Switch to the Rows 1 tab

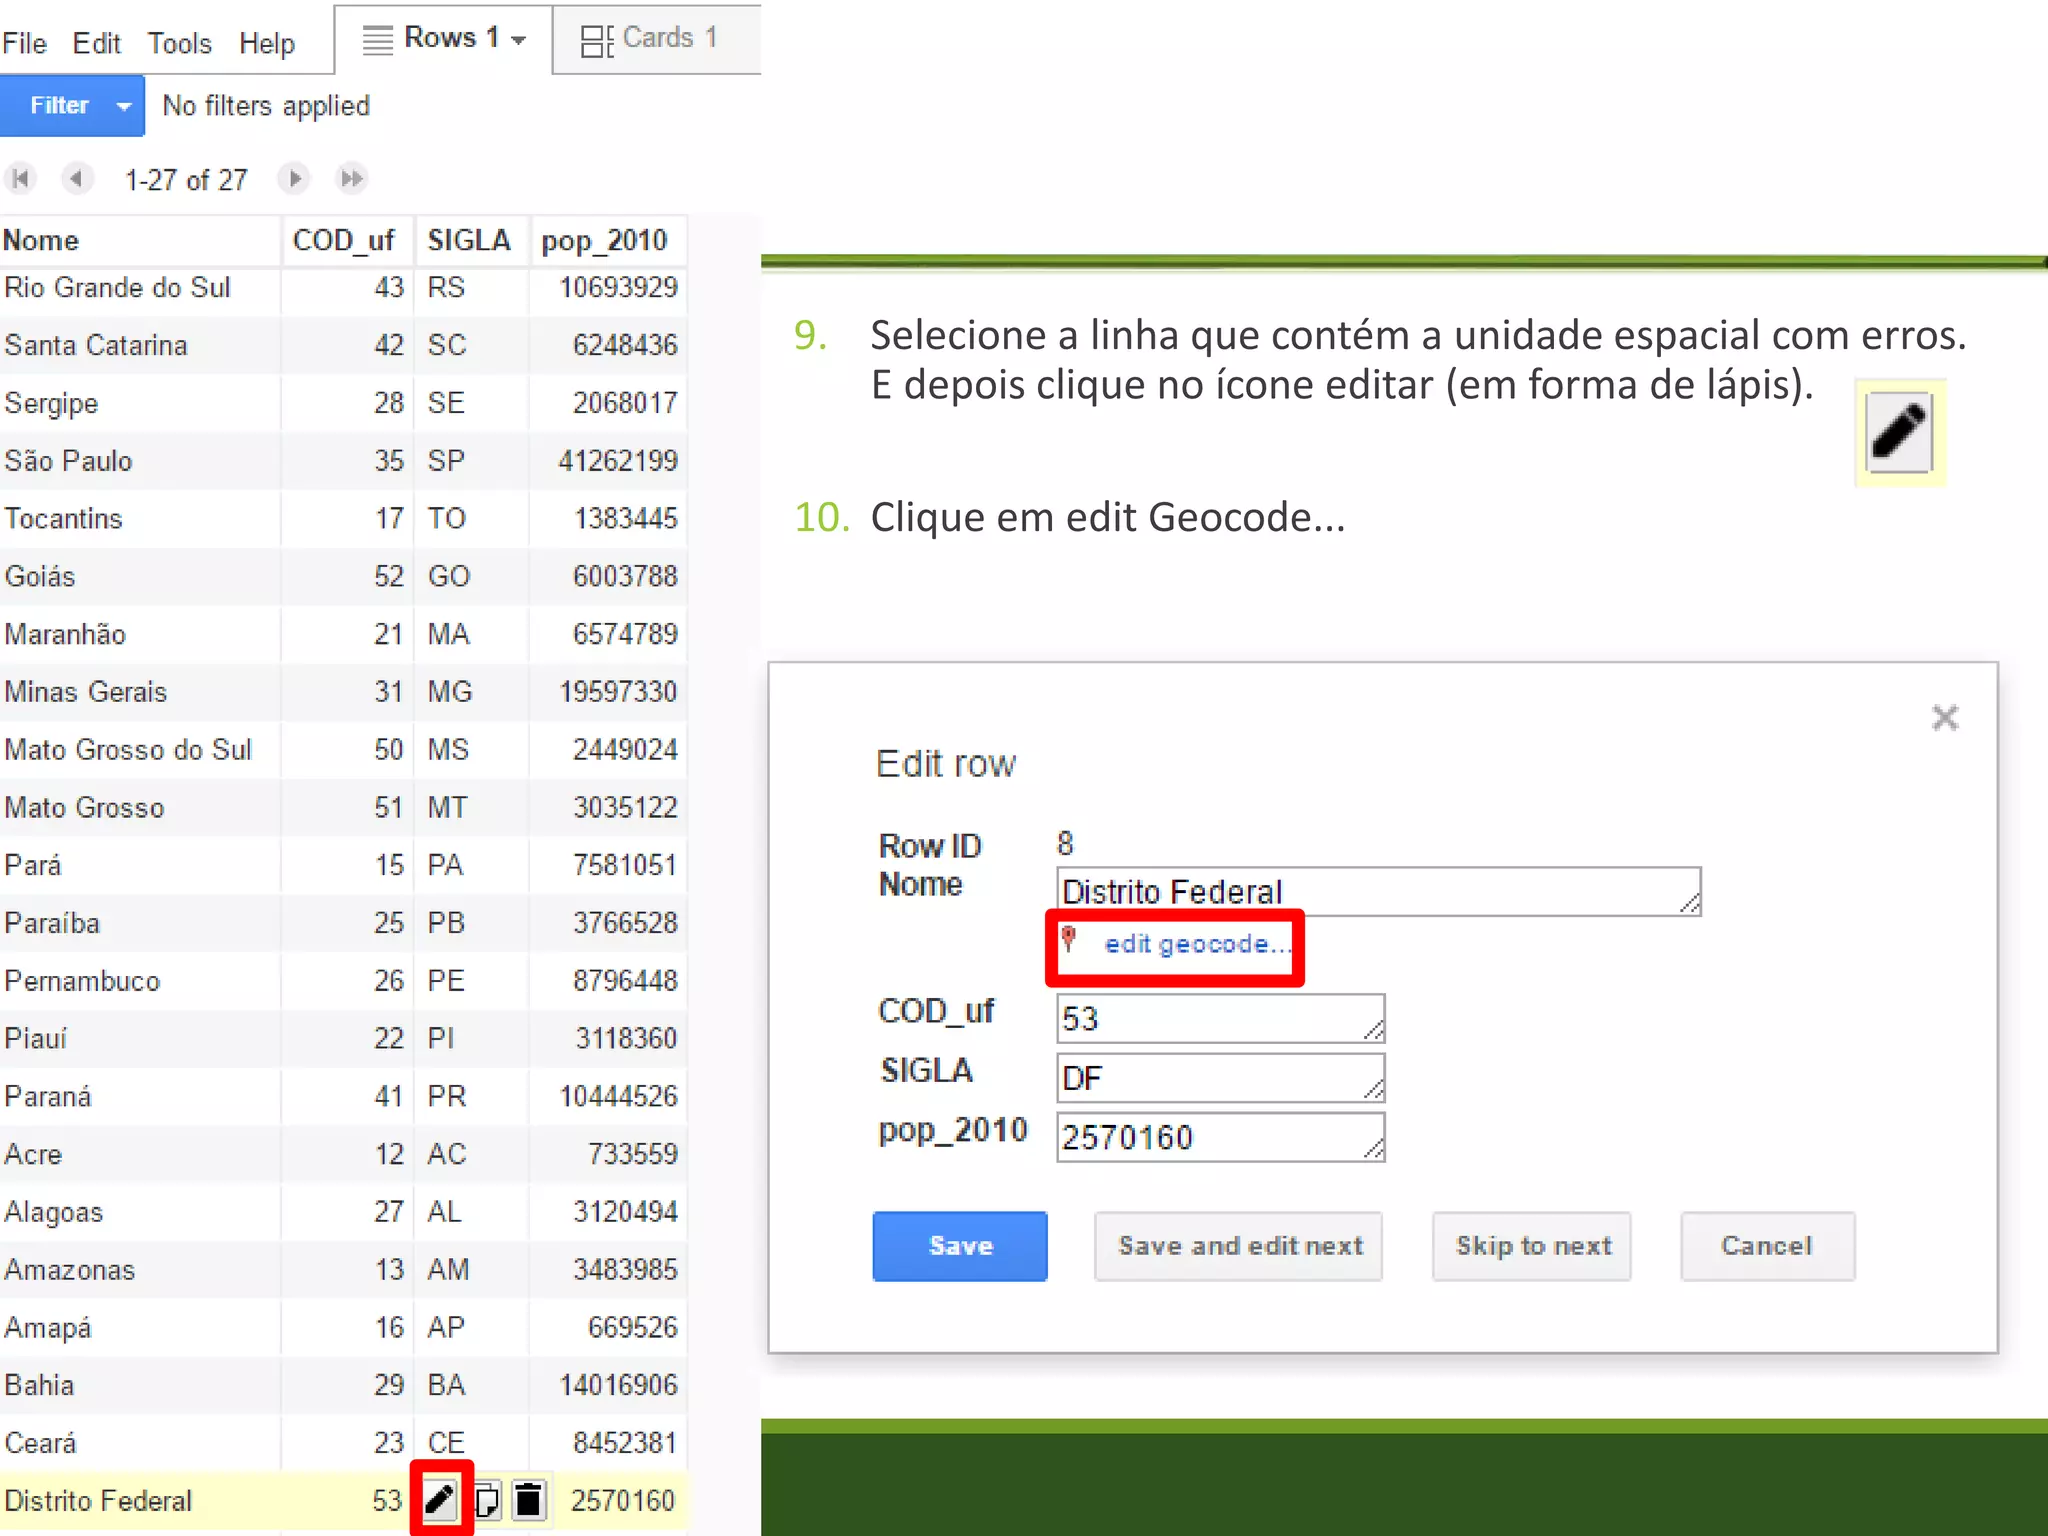click(442, 39)
